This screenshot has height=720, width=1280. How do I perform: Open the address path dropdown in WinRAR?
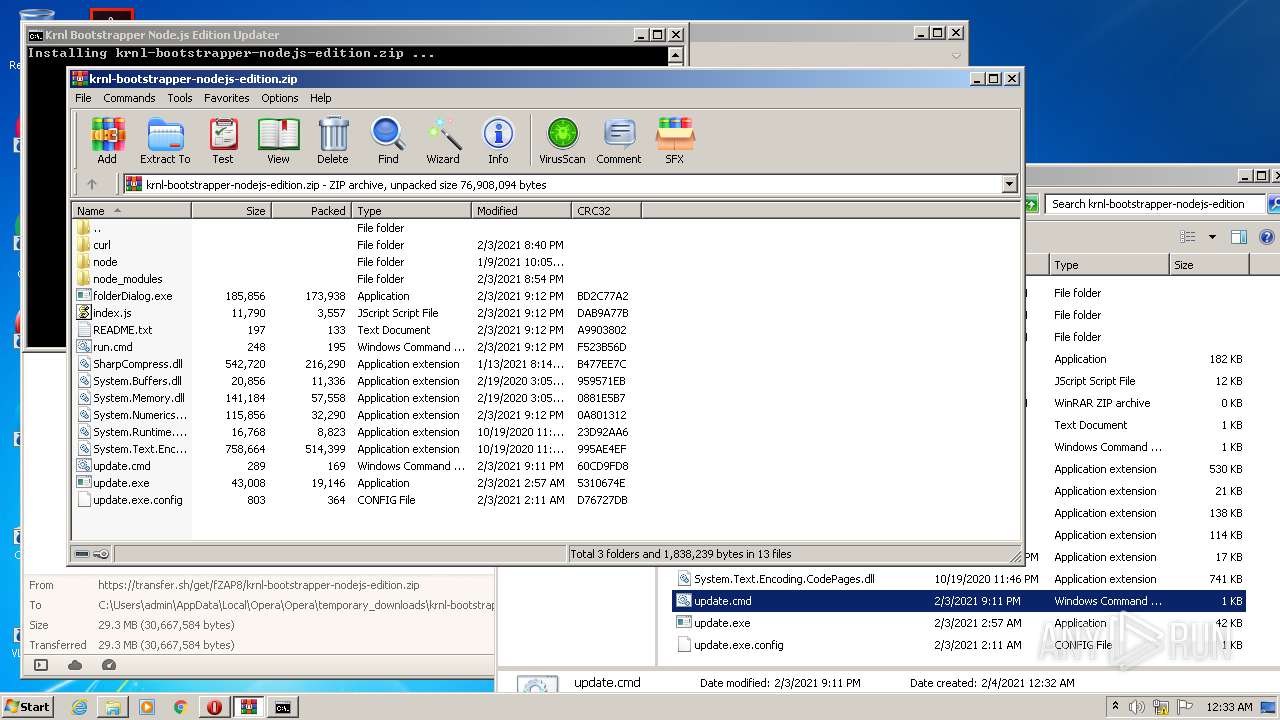pos(1009,184)
